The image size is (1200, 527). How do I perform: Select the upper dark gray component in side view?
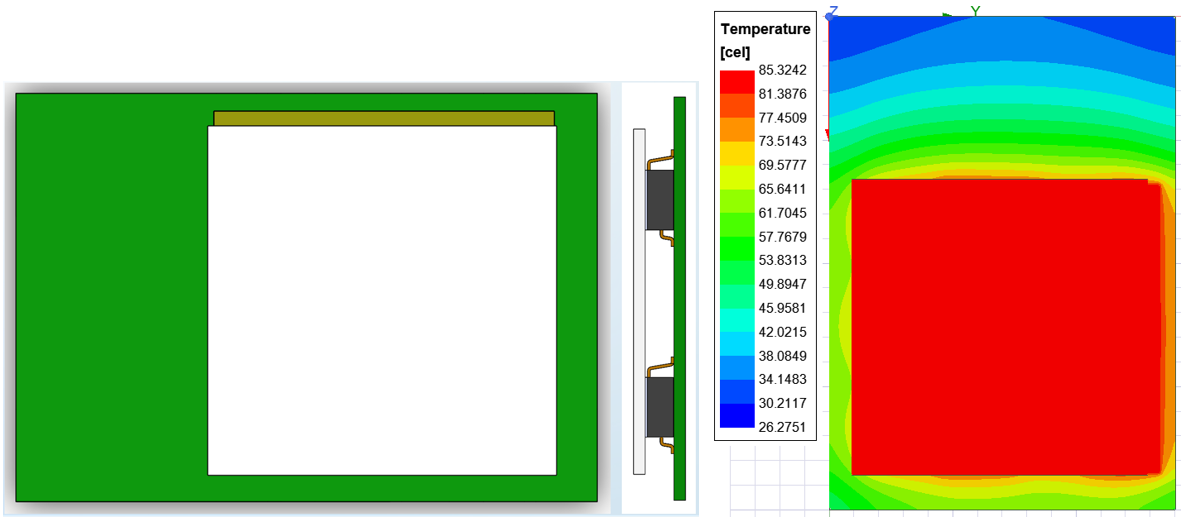pyautogui.click(x=659, y=200)
